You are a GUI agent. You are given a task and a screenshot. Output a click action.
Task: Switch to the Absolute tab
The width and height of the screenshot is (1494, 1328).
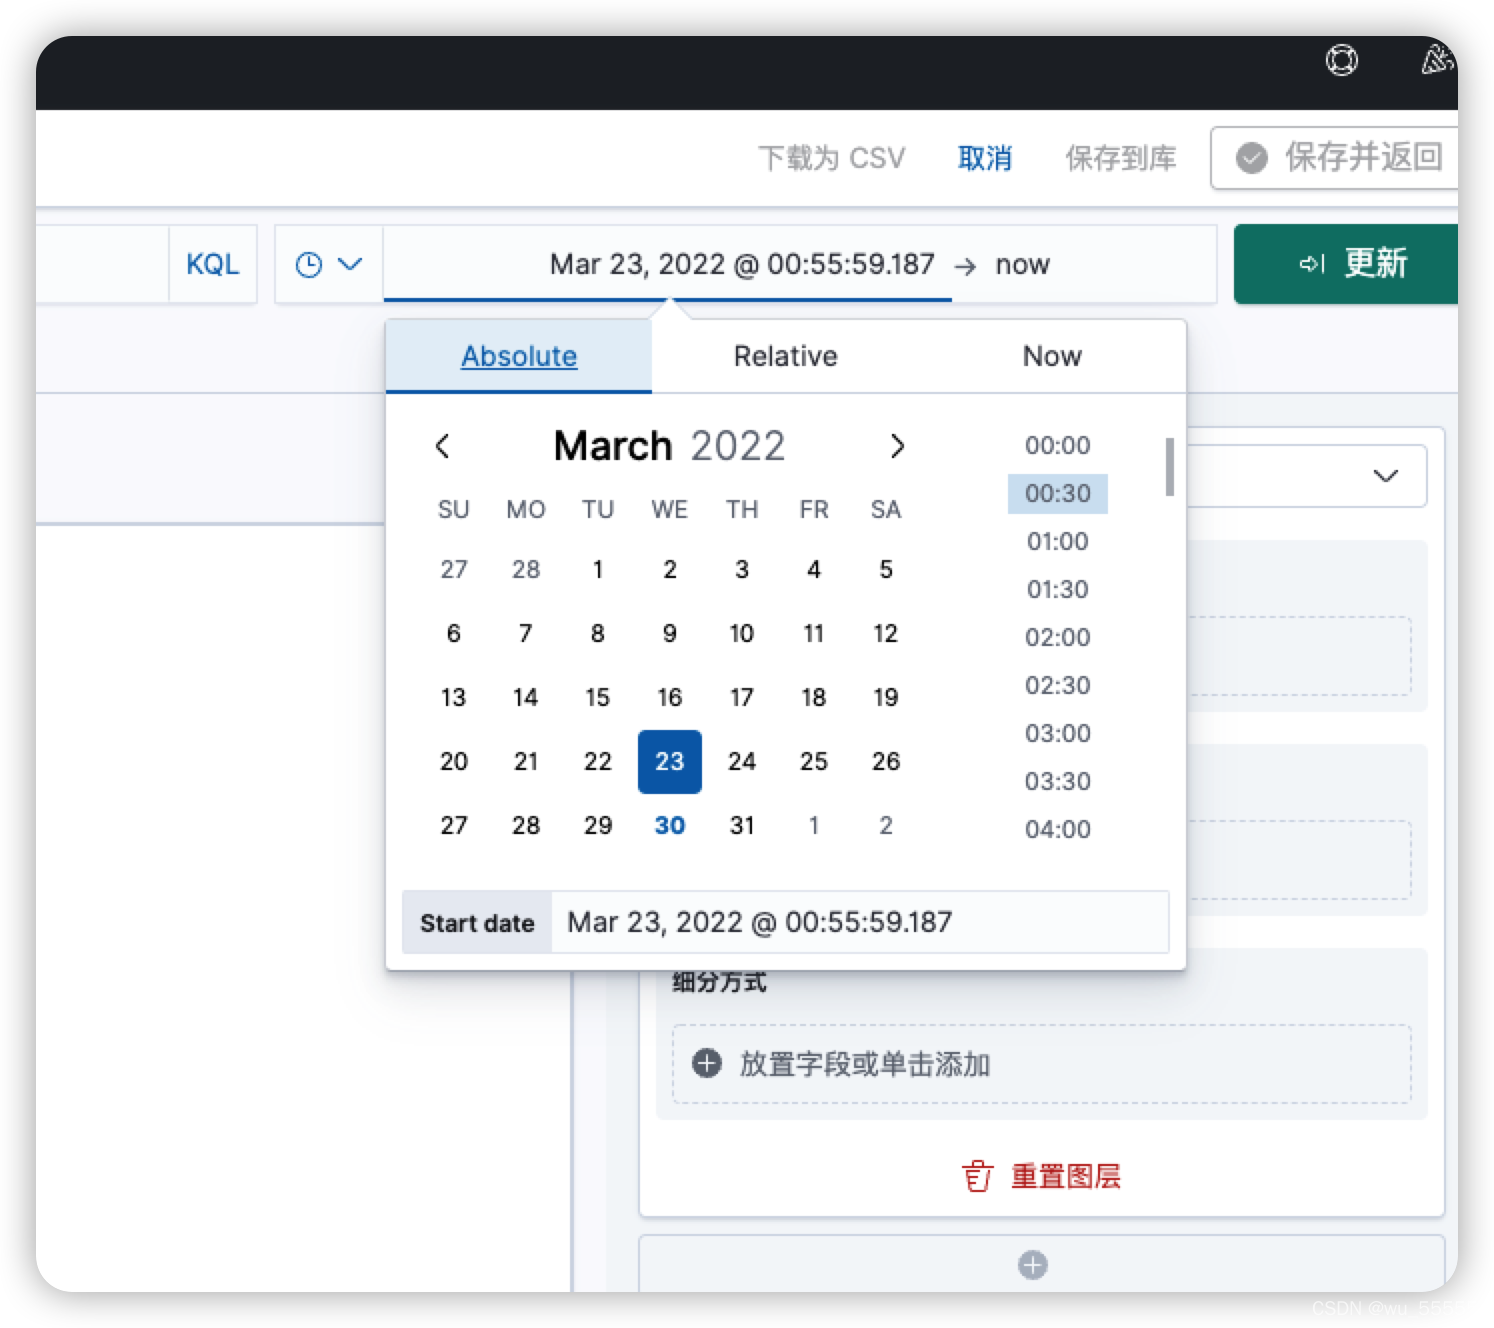[x=519, y=356]
